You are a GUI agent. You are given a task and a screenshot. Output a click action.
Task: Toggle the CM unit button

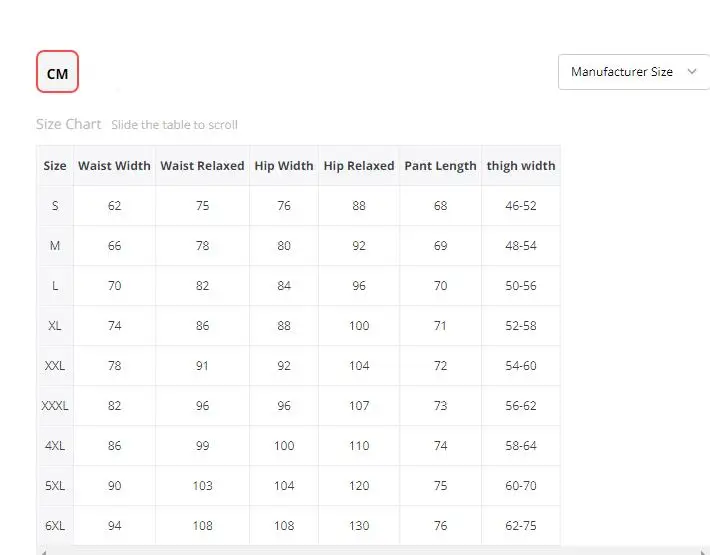[x=58, y=72]
